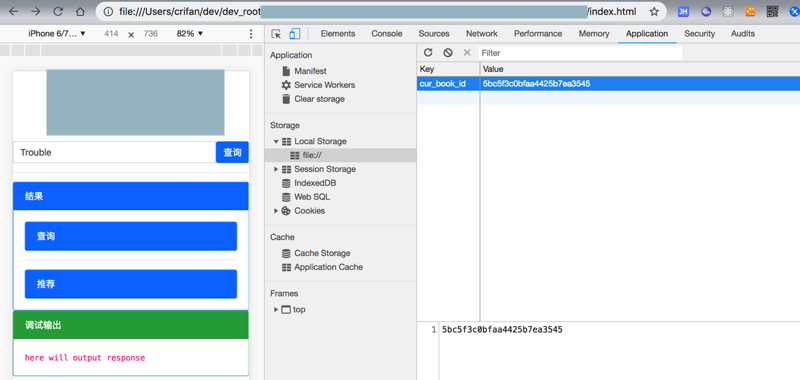
Task: Select value cell 5bc5f3c0bfaa4425b7ea3545 in table
Action: click(640, 84)
